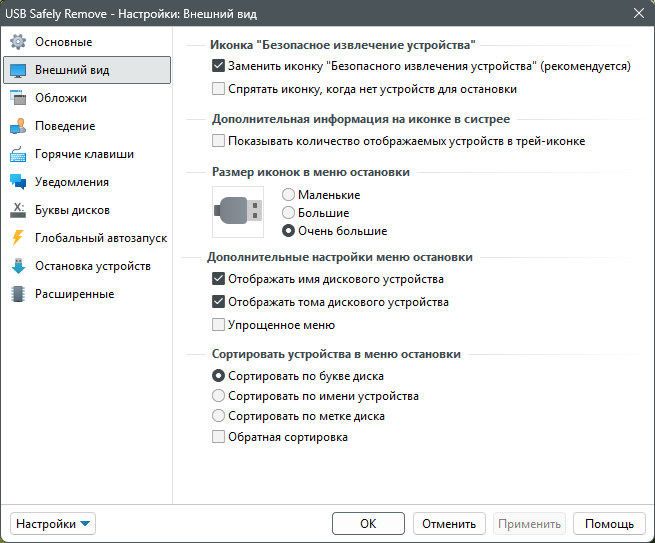
Task: Click the Горячие клавиши keyboard icon
Action: (x=17, y=154)
